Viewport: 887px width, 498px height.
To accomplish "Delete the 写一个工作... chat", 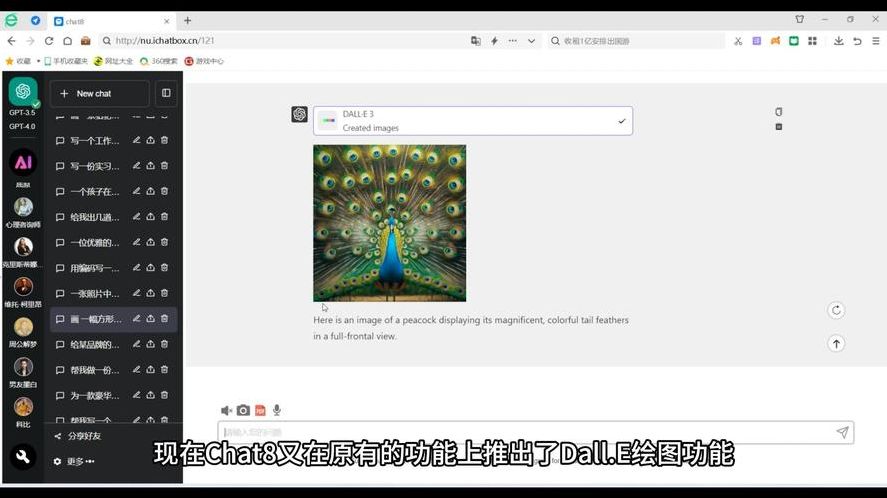I will point(165,140).
